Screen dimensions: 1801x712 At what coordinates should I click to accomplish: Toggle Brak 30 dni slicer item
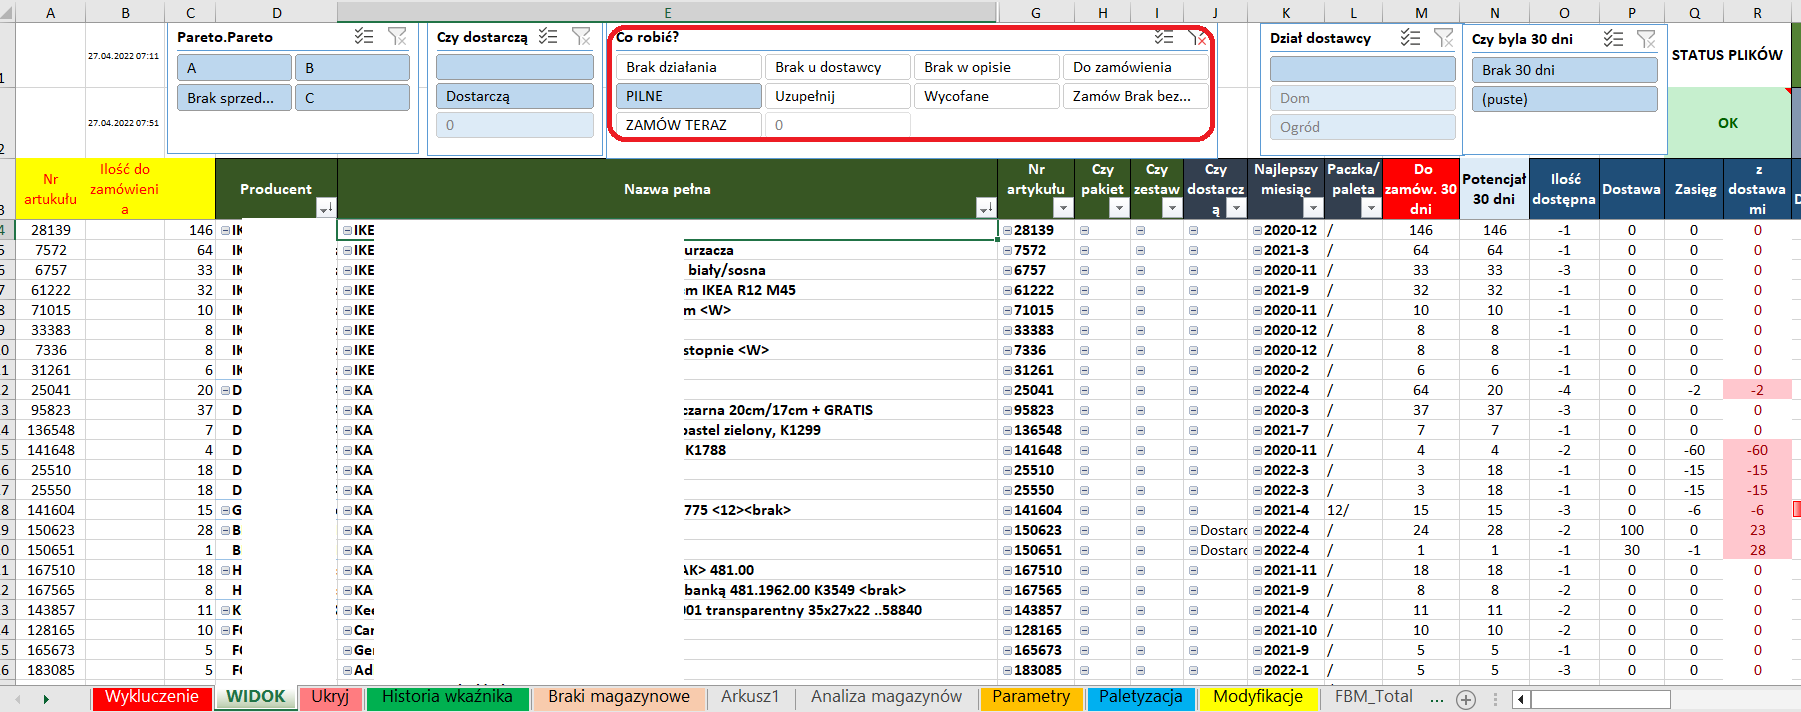click(1563, 70)
